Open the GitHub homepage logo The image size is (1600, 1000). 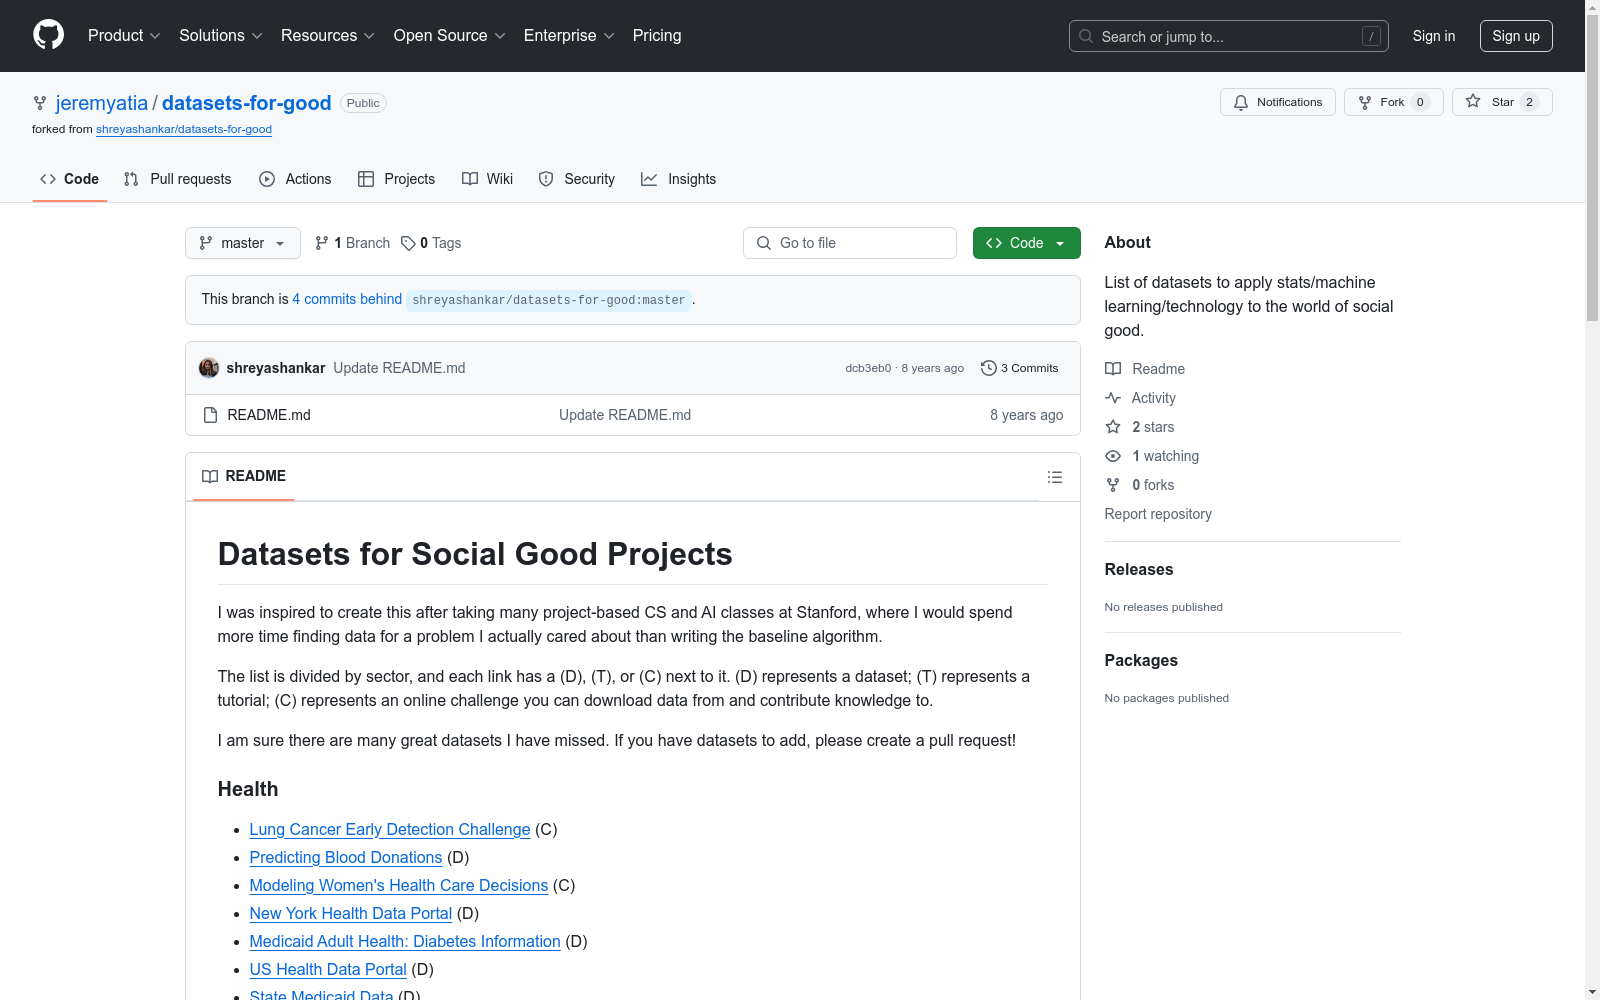[x=48, y=35]
